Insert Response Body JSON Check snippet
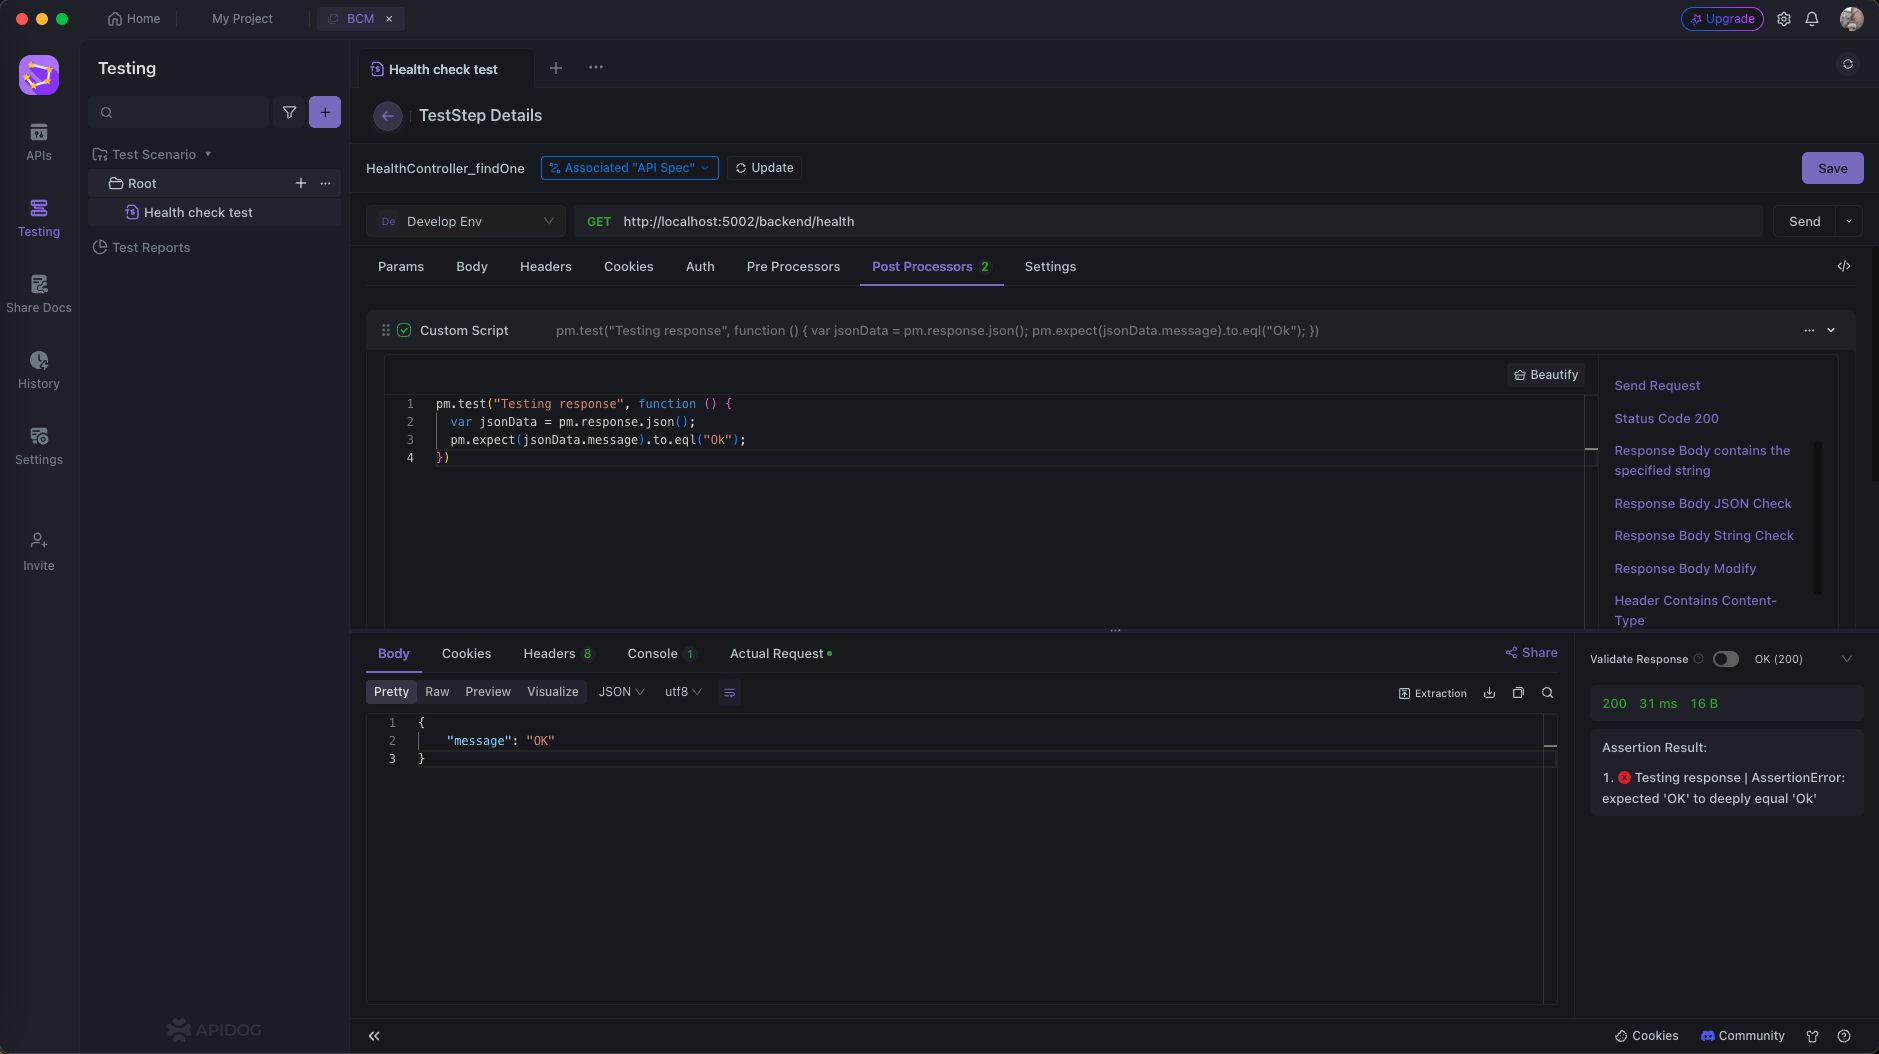The height and width of the screenshot is (1054, 1879). [1702, 503]
